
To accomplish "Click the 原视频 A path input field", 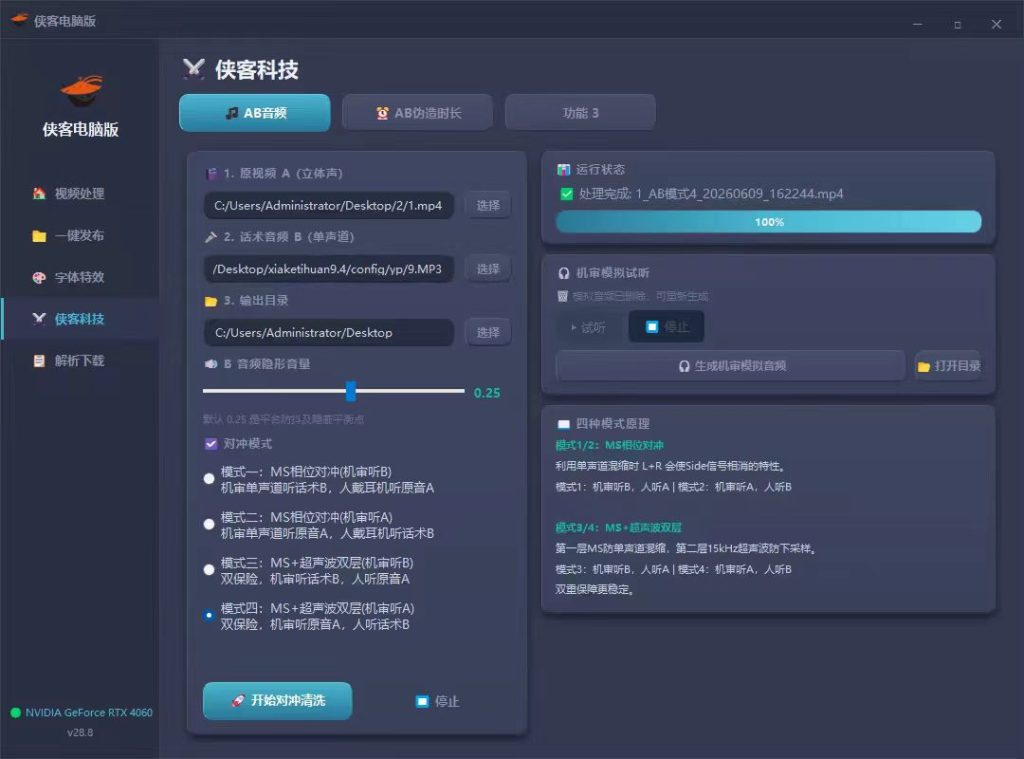I will click(328, 205).
